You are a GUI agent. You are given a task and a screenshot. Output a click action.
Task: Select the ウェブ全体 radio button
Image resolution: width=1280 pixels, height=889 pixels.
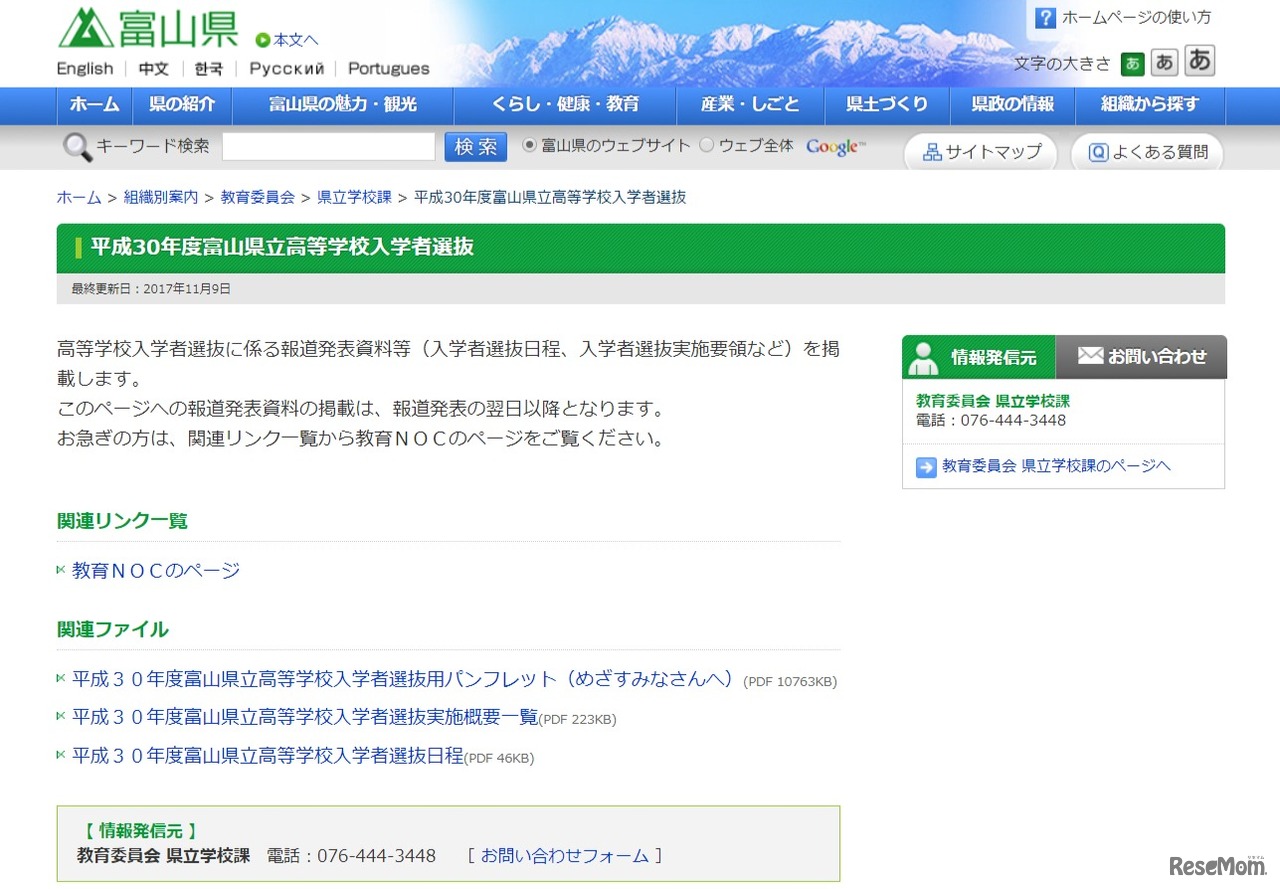click(x=706, y=144)
